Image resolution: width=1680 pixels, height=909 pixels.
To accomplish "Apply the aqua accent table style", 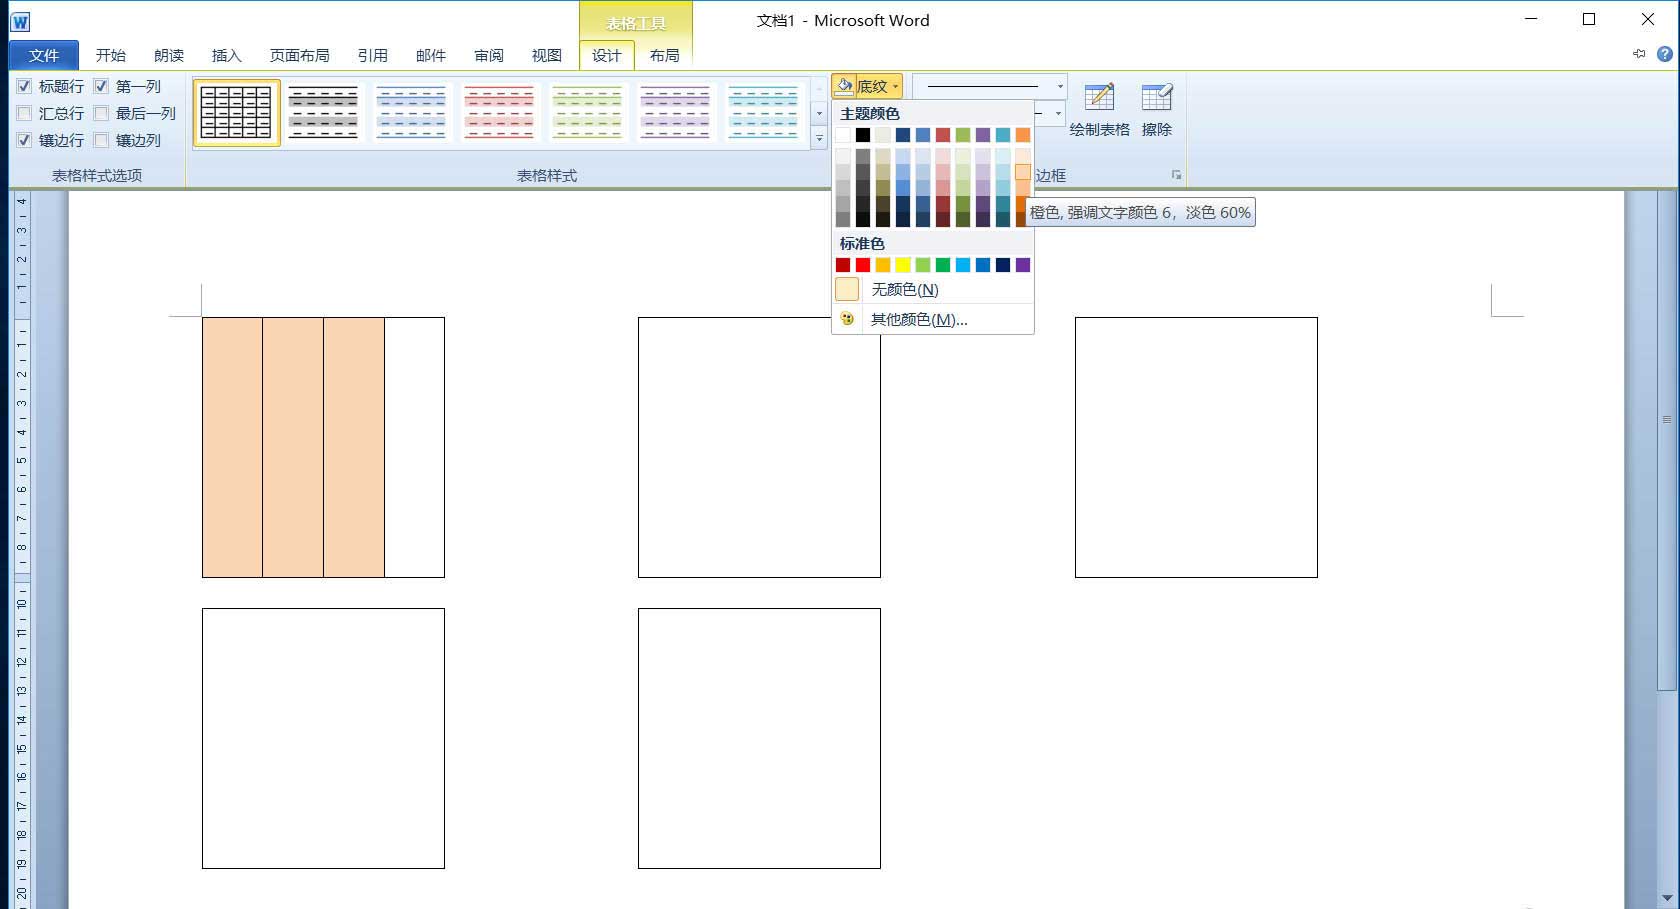I will click(x=763, y=112).
